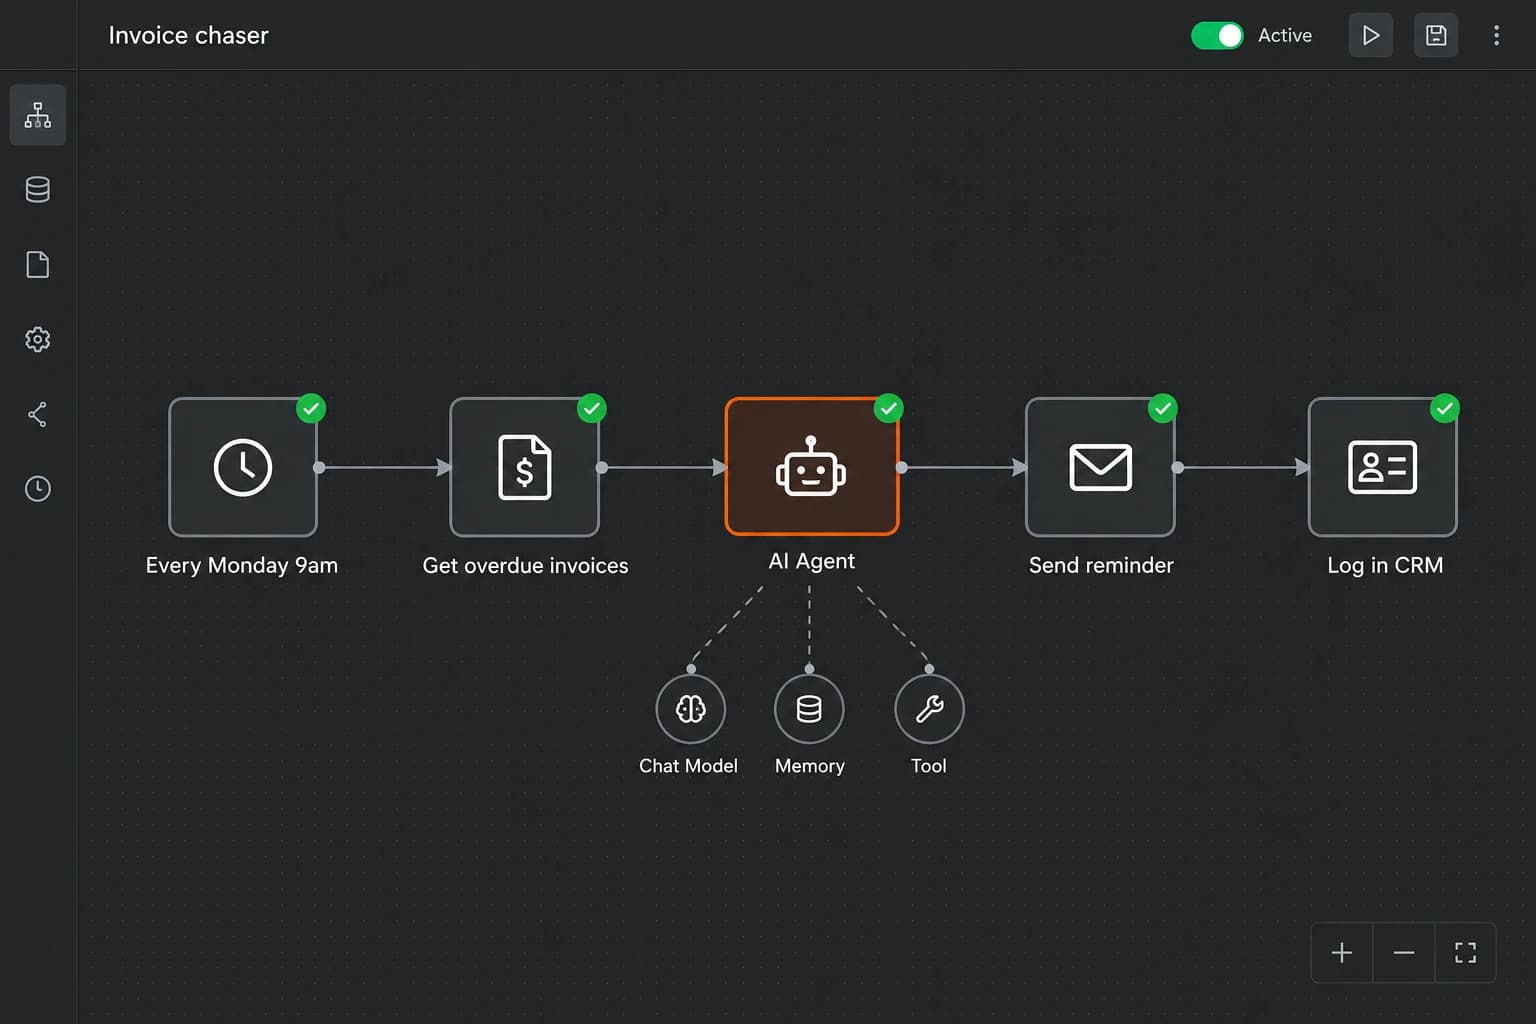1536x1024 pixels.
Task: Click the Get overdue invoices label text
Action: [x=525, y=566]
